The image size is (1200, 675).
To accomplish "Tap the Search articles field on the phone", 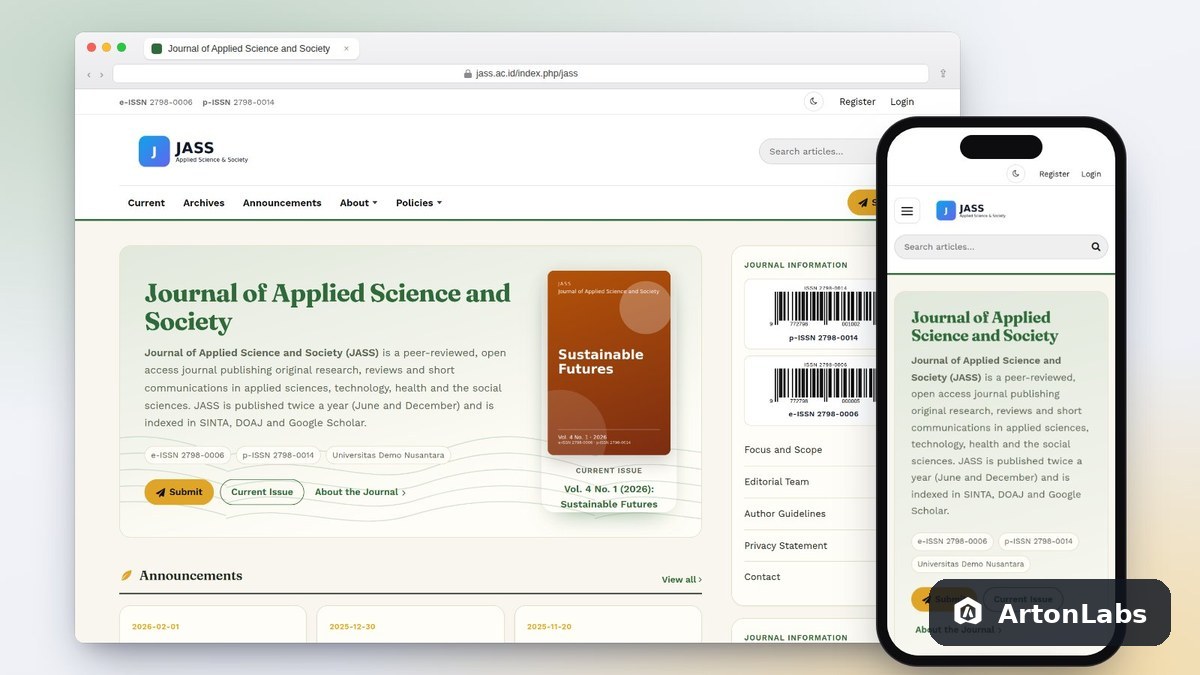I will (x=1001, y=247).
